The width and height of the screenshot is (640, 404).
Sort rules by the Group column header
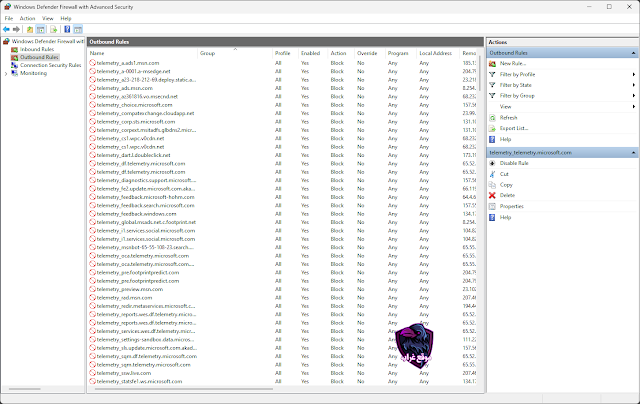pos(235,53)
